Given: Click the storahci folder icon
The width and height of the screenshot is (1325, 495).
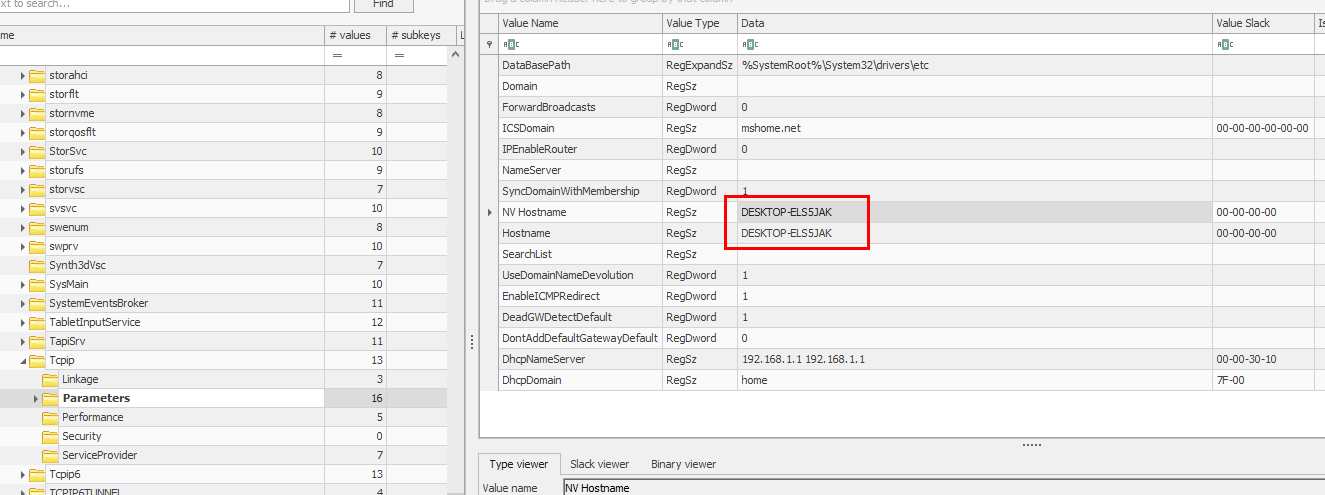Looking at the screenshot, I should pos(37,76).
